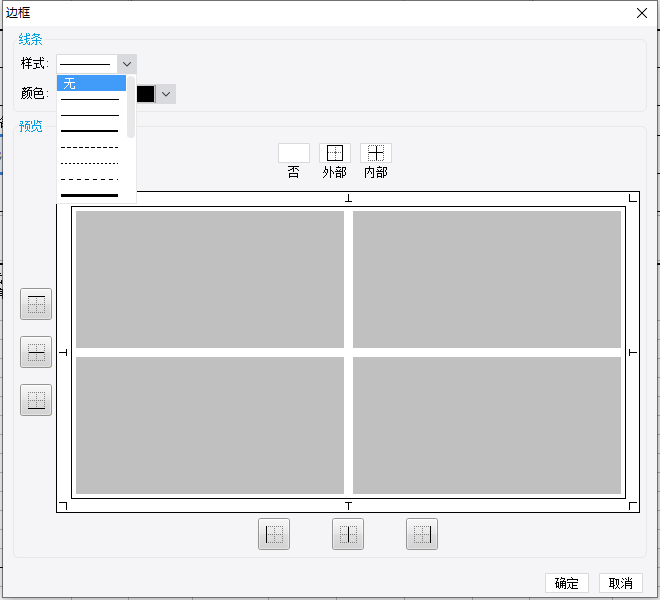Click the top-left gray preview cell
The width and height of the screenshot is (660, 600).
[210, 280]
